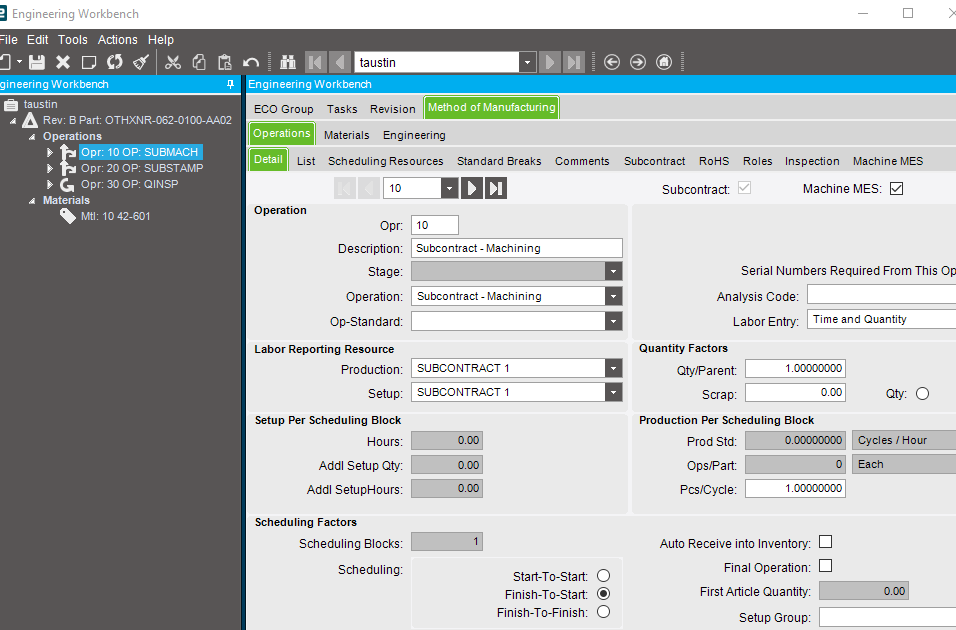Click the Refresh icon in the toolbar
This screenshot has width=956, height=630.
click(x=114, y=62)
